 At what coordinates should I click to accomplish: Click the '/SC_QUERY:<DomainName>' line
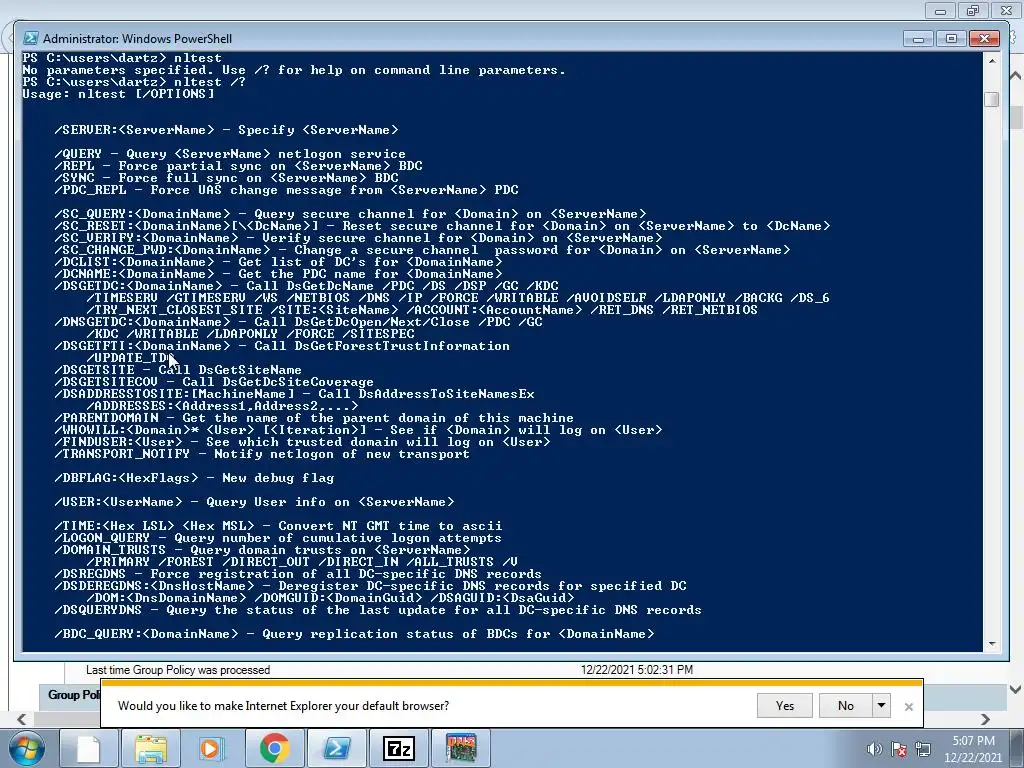(x=350, y=214)
